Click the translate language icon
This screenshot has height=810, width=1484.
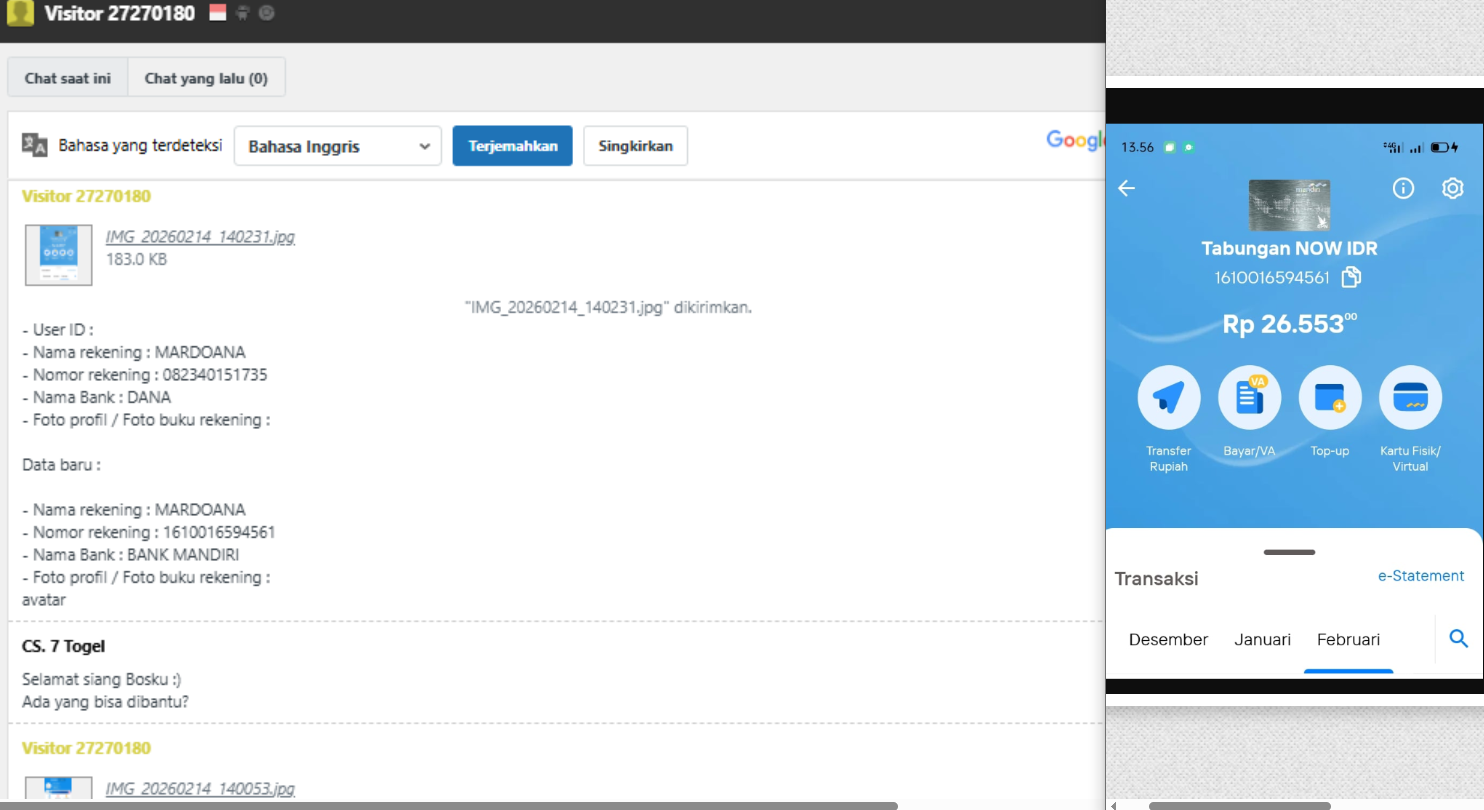35,145
